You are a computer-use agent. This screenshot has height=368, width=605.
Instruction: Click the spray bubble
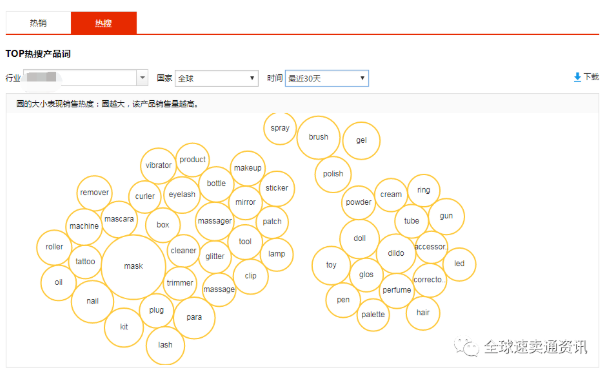tap(280, 128)
